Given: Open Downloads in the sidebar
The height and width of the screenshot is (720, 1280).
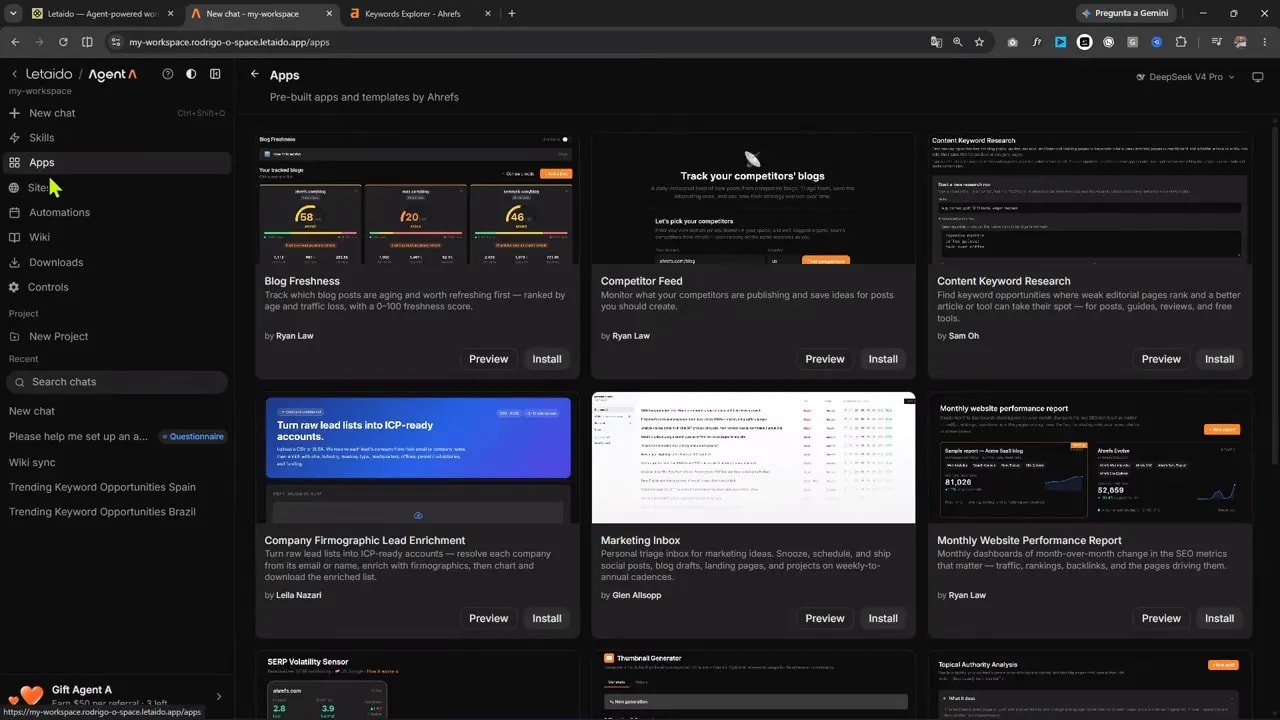Looking at the screenshot, I should [x=117, y=262].
